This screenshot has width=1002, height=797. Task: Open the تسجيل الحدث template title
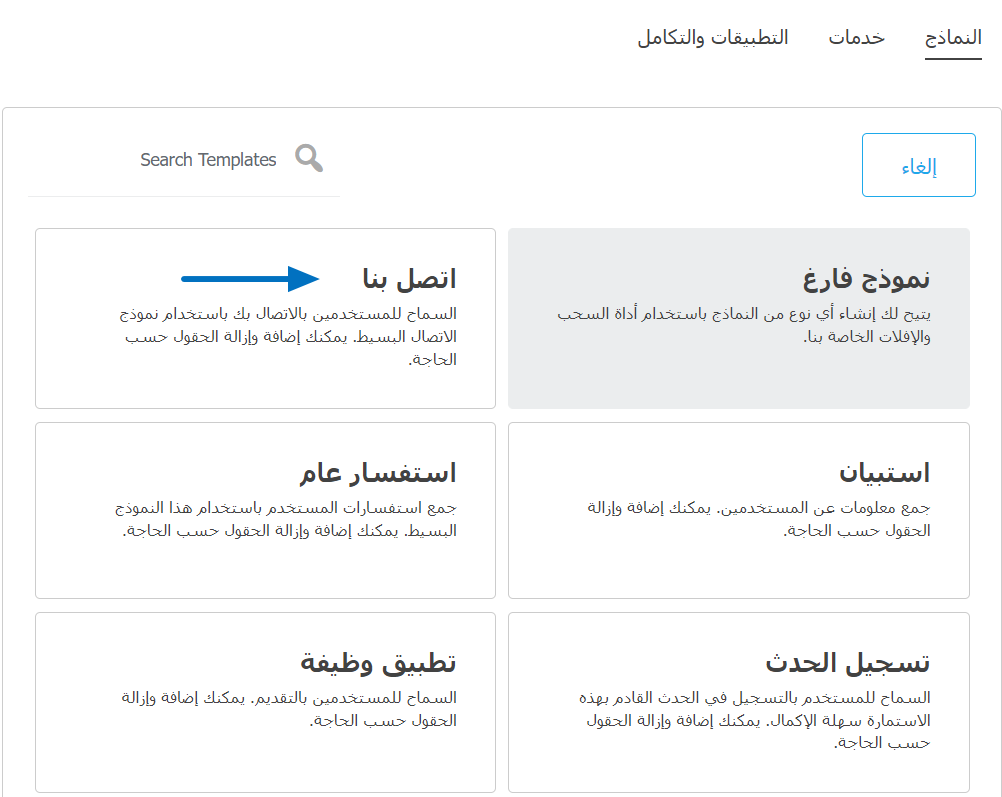(x=848, y=663)
